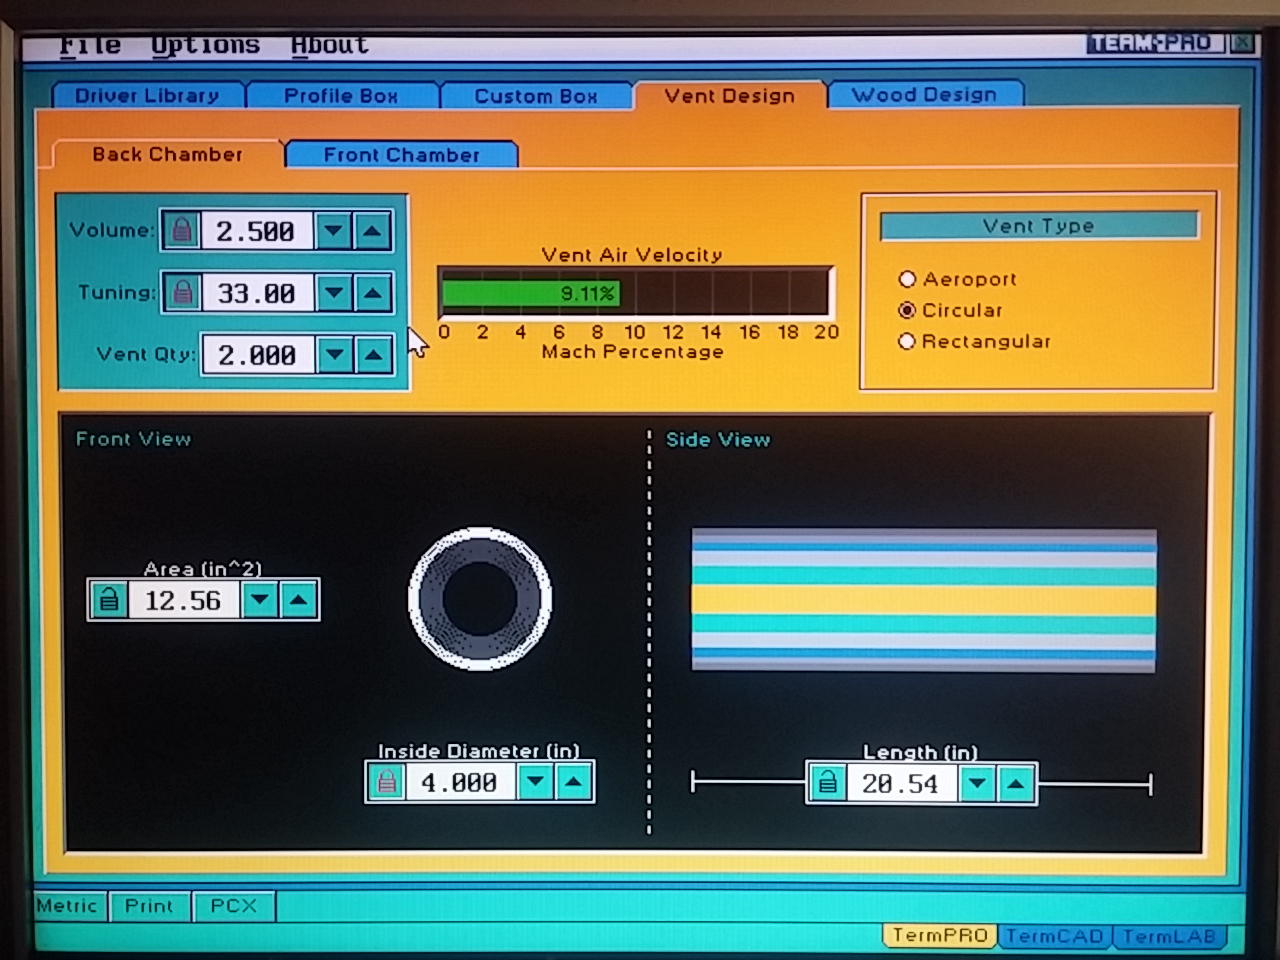This screenshot has width=1280, height=960.
Task: Click the Vent Type header
Action: [x=1039, y=226]
